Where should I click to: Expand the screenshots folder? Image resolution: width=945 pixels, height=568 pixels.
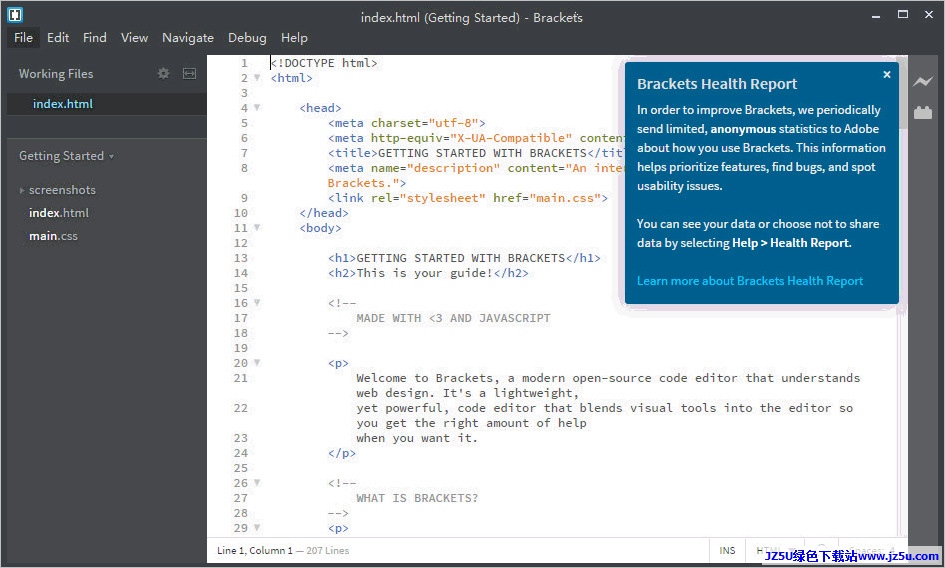click(x=22, y=190)
